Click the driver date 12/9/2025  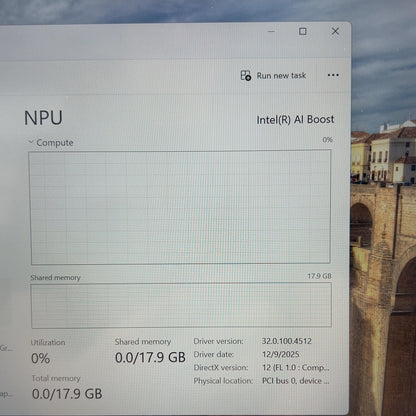281,354
